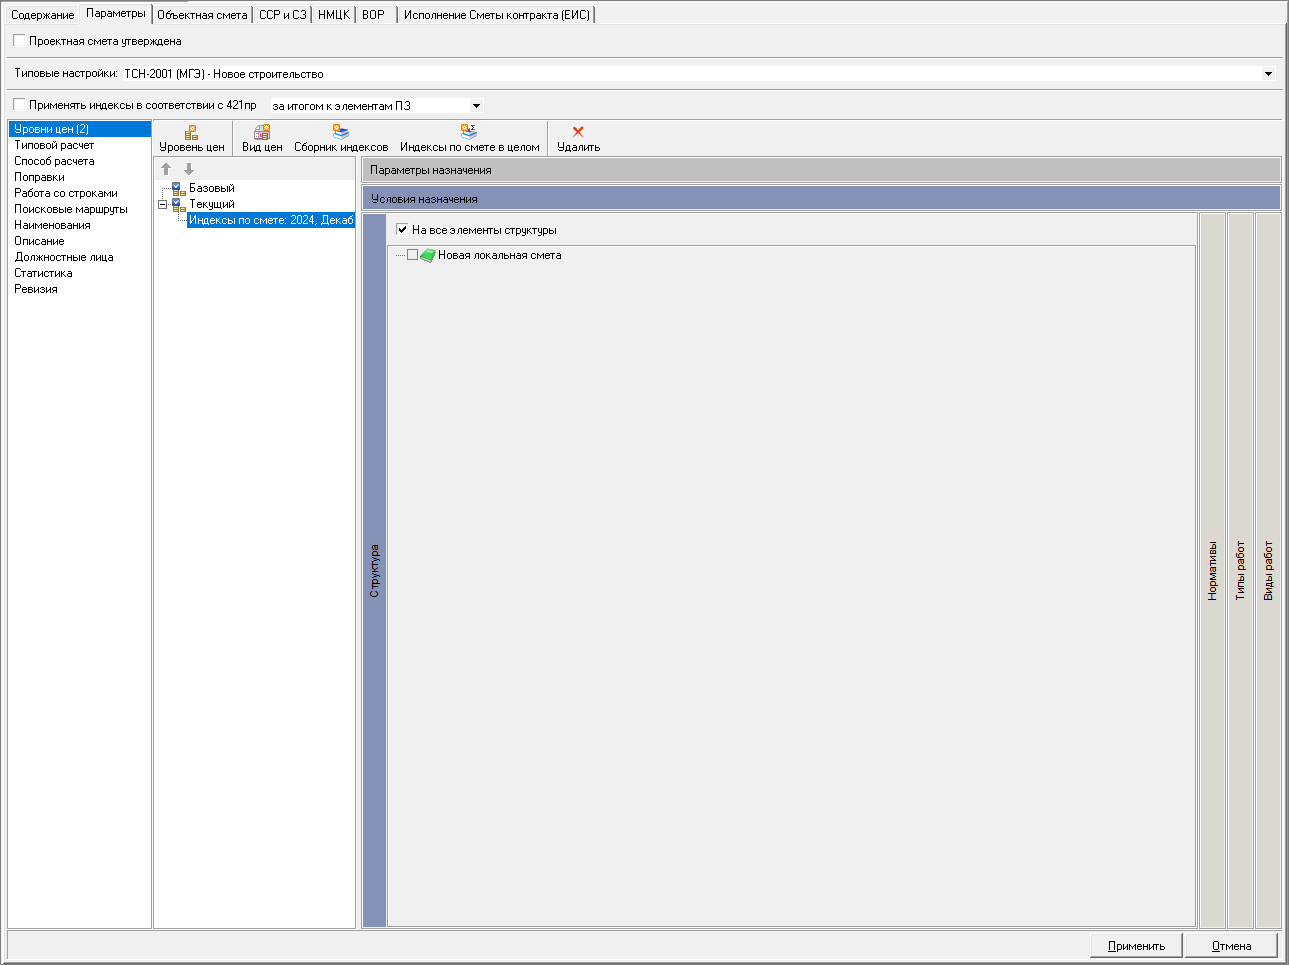Open за итогом к элементам ПЗ dropdown
Screen dimensions: 1289x965
pyautogui.click(x=476, y=106)
